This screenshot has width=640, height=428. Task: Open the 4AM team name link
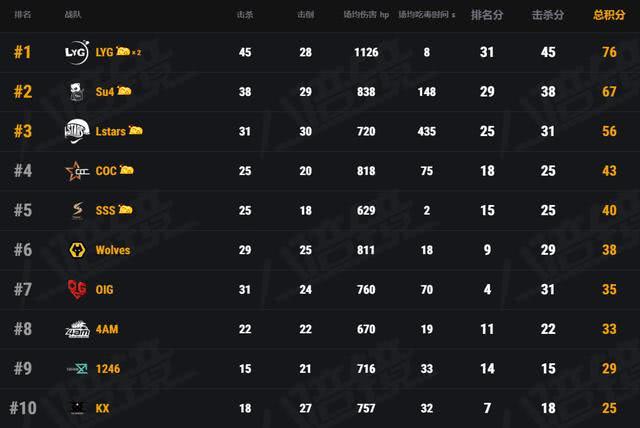pyautogui.click(x=107, y=329)
